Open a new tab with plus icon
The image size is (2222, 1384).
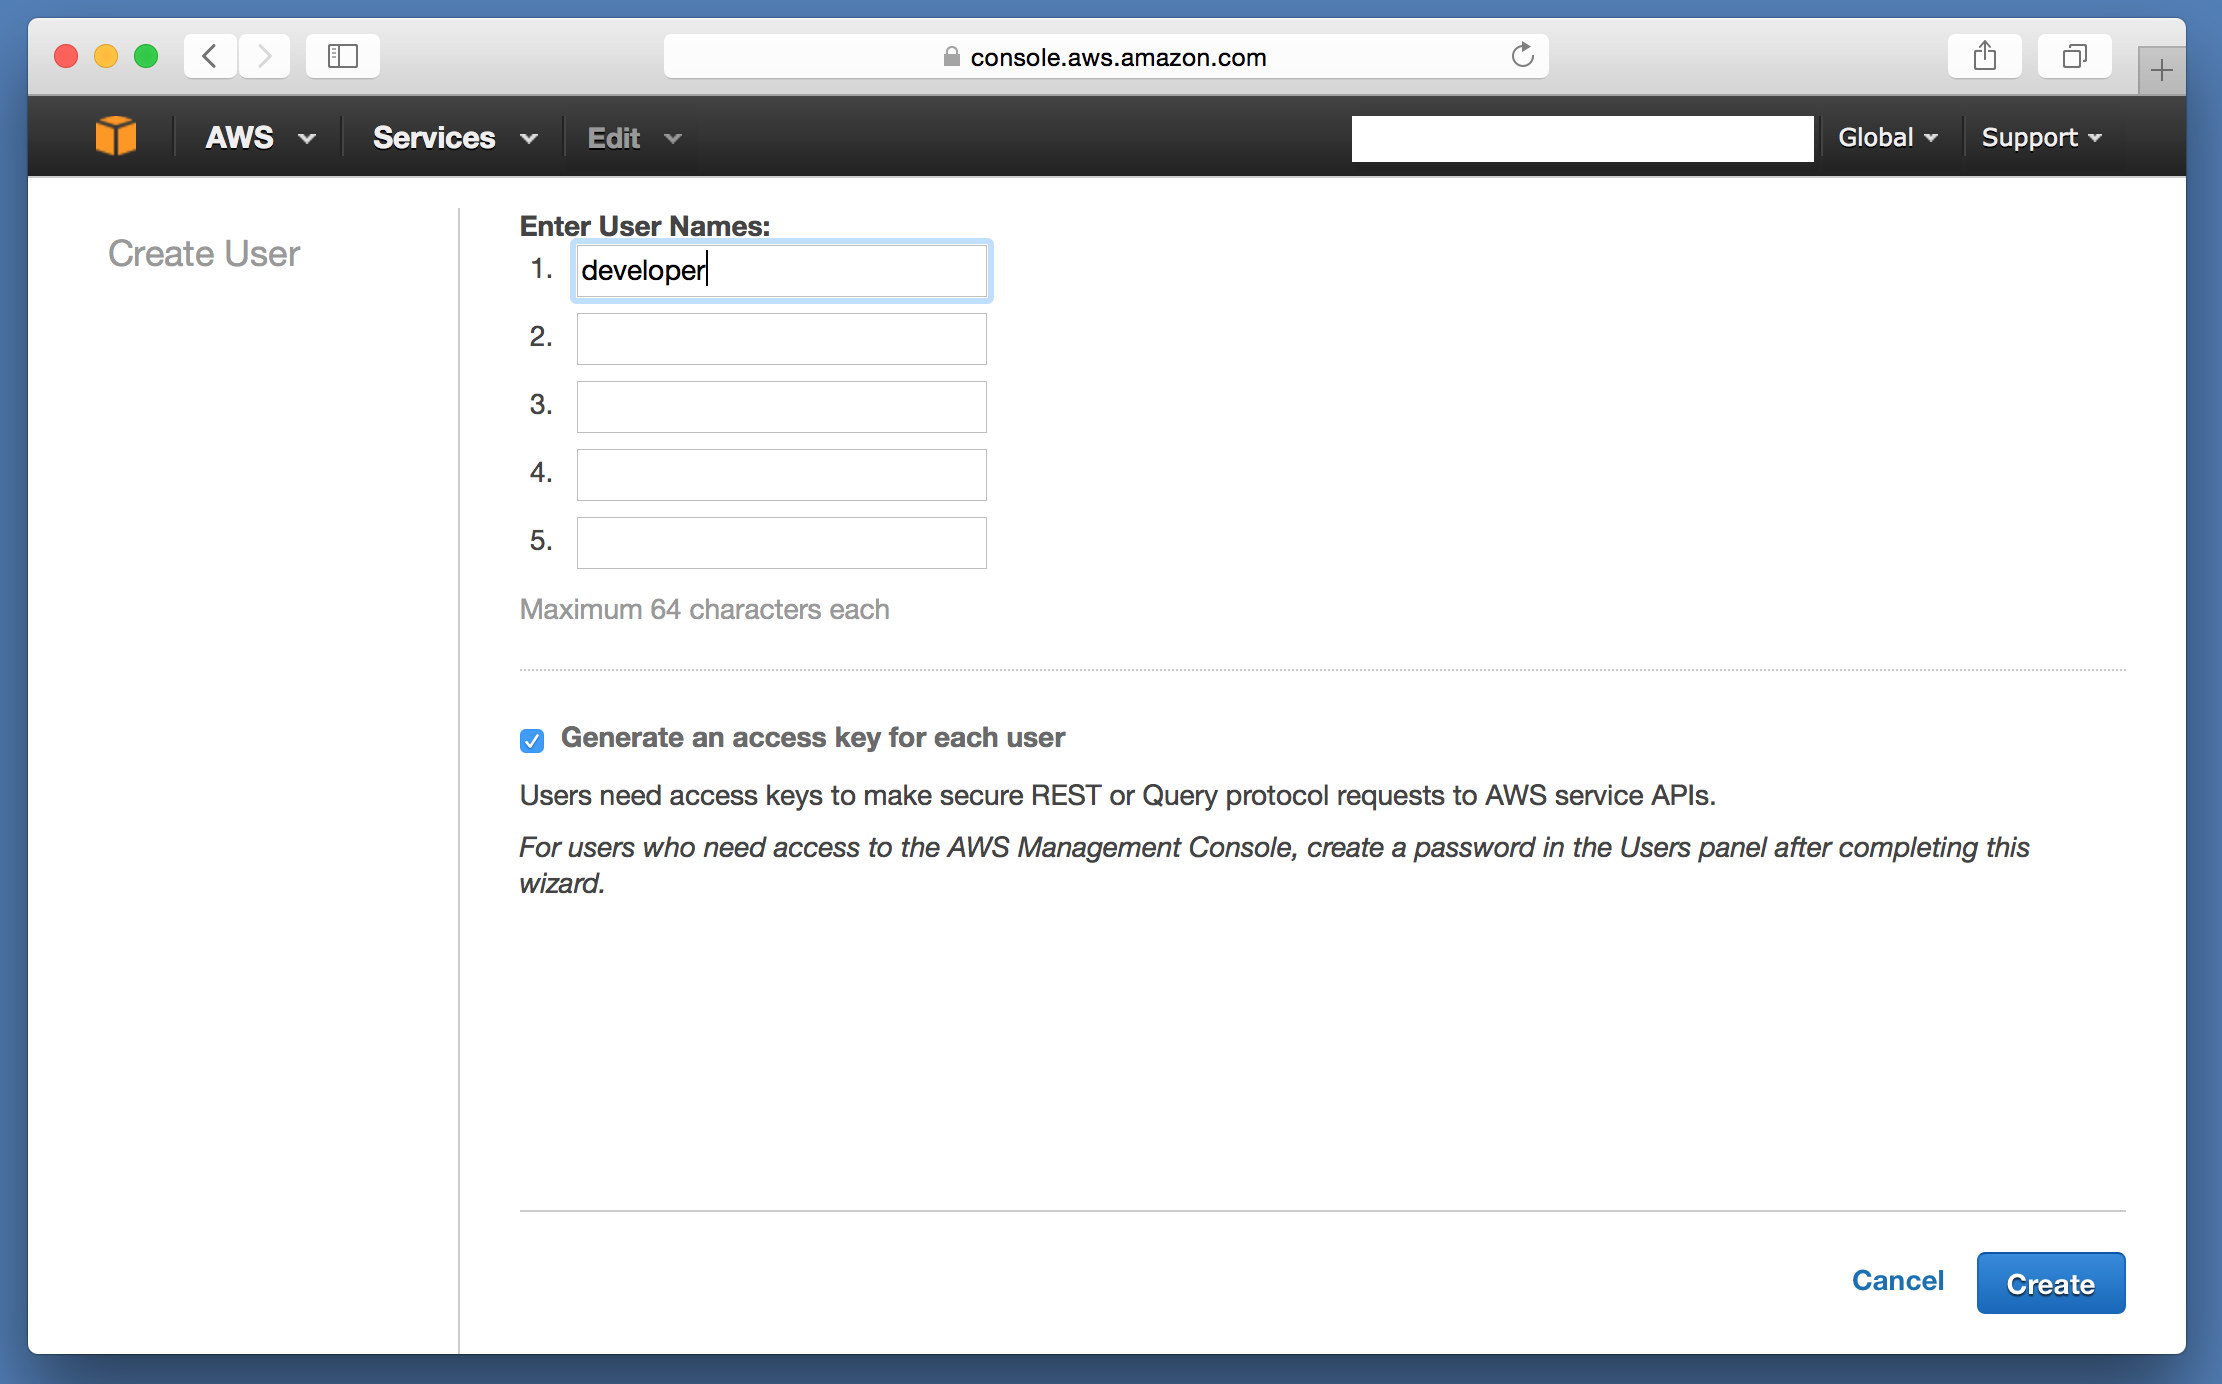point(2161,71)
